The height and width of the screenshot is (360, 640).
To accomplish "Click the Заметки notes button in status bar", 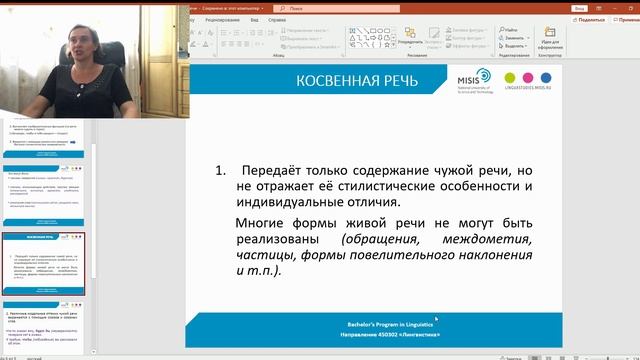I will (x=511, y=358).
